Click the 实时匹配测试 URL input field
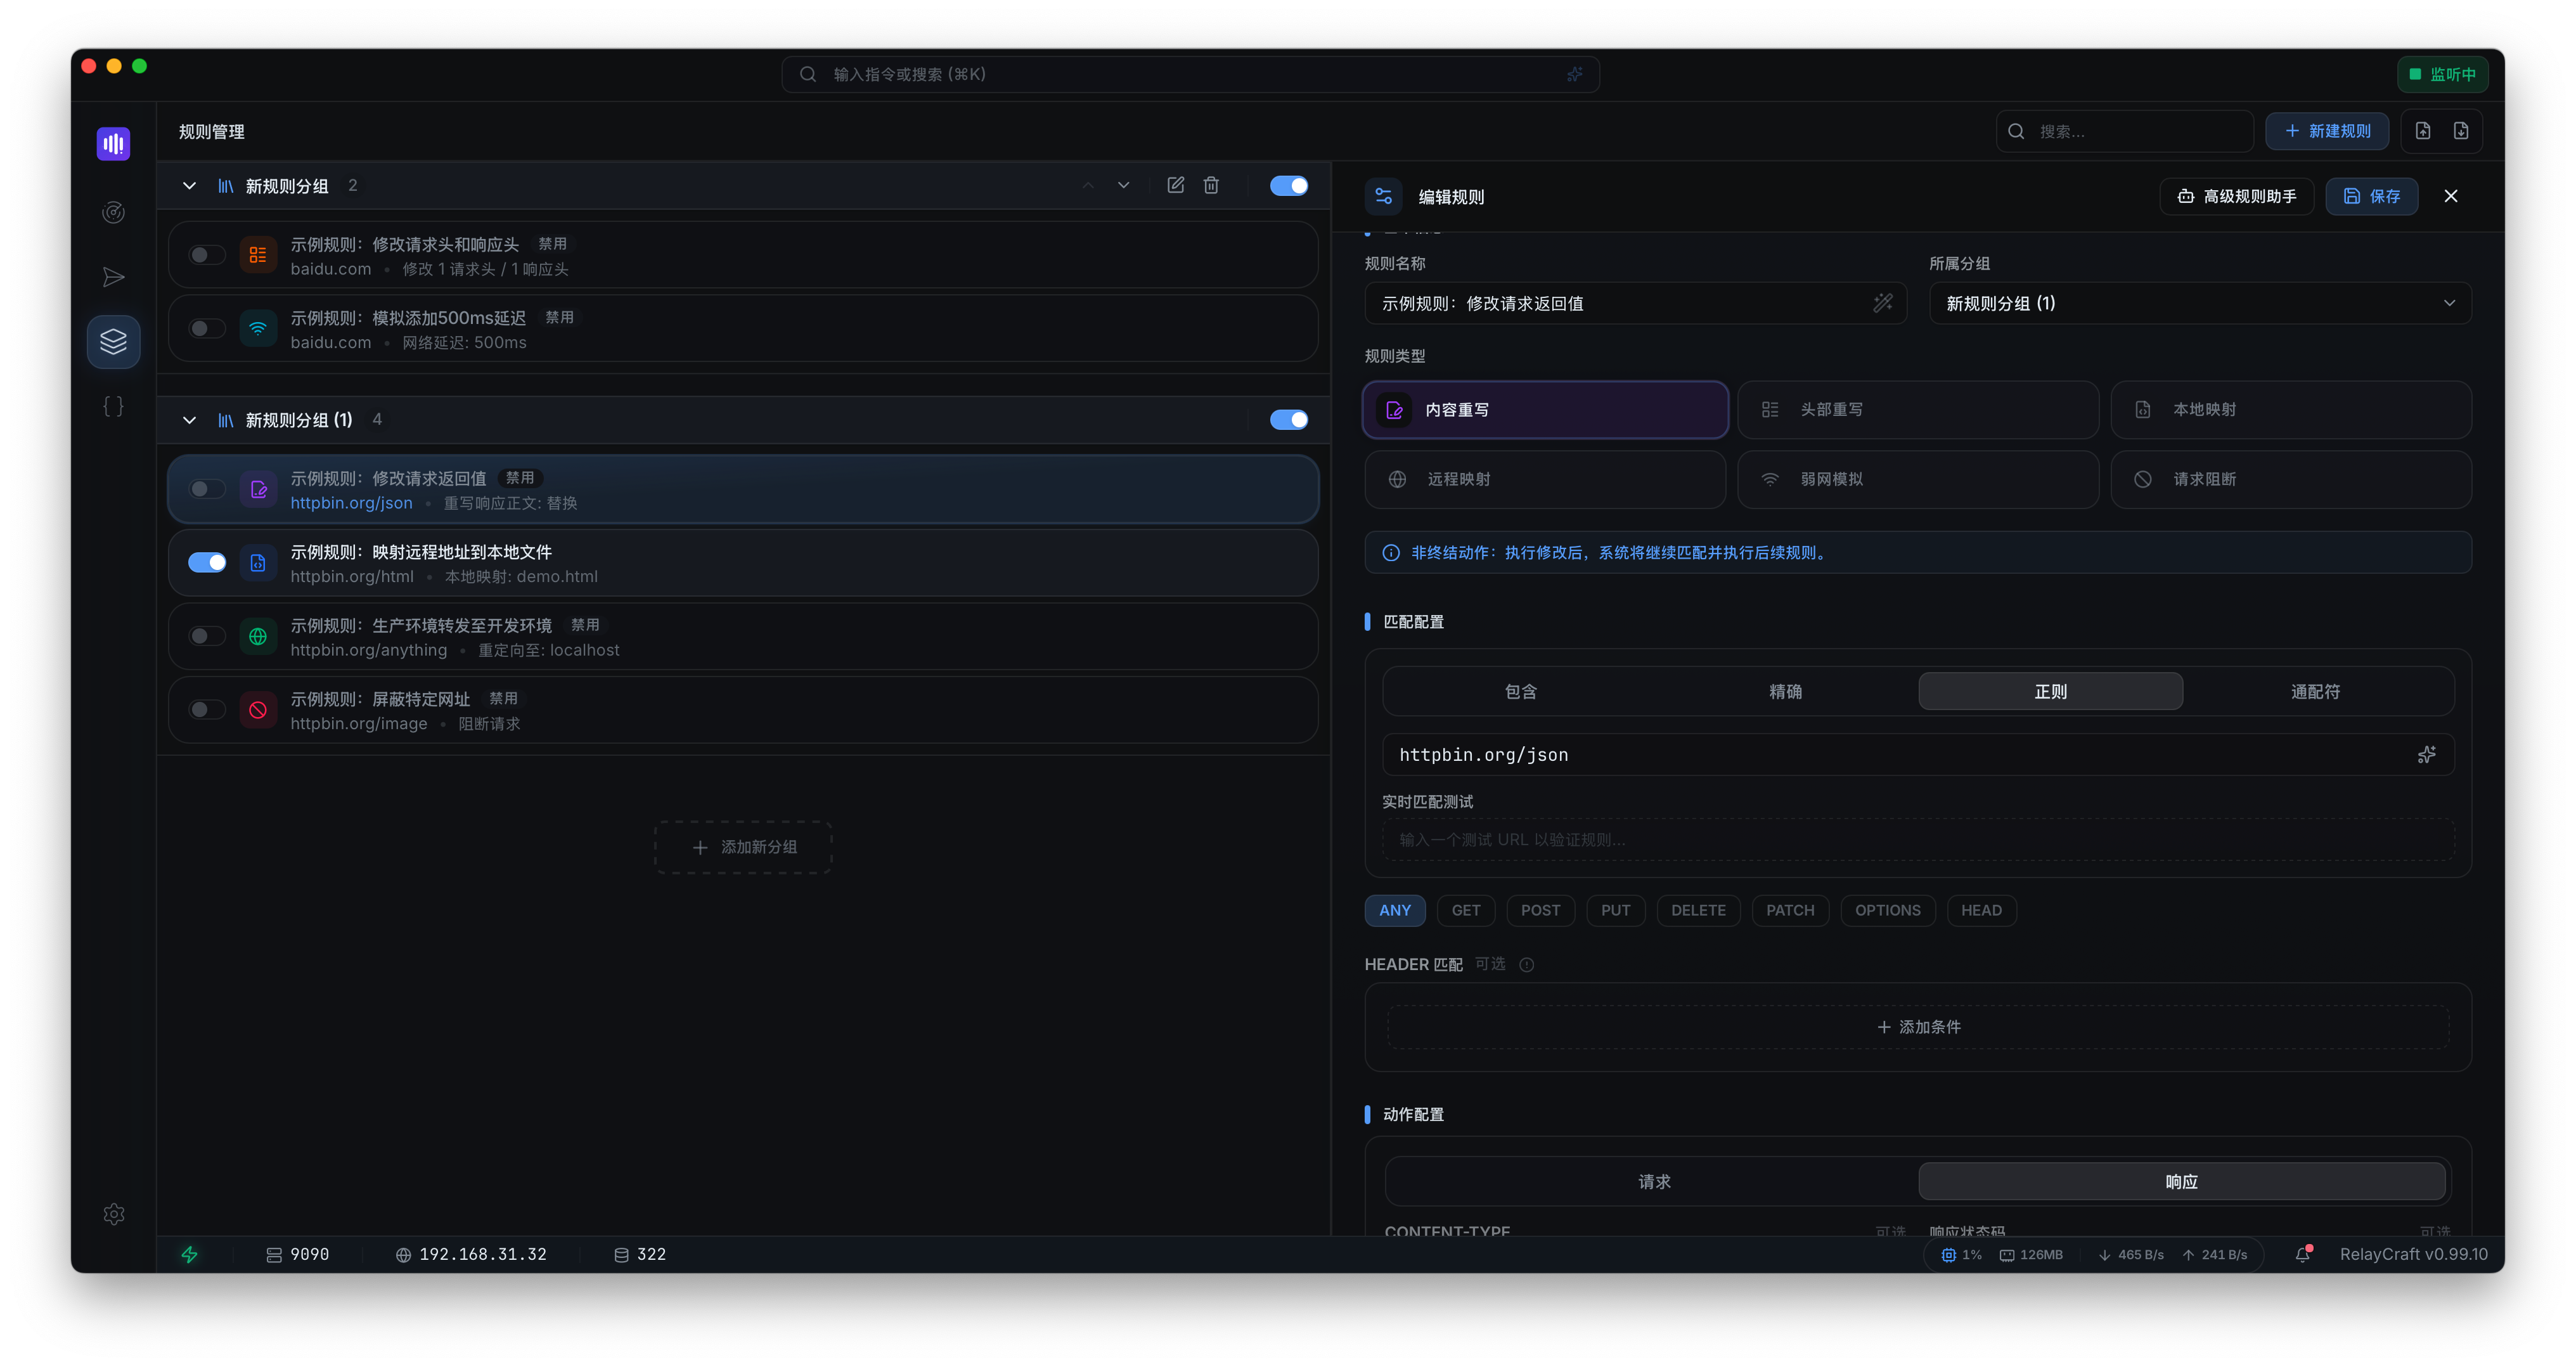Screen dimensions: 2576x1367 click(x=1917, y=840)
